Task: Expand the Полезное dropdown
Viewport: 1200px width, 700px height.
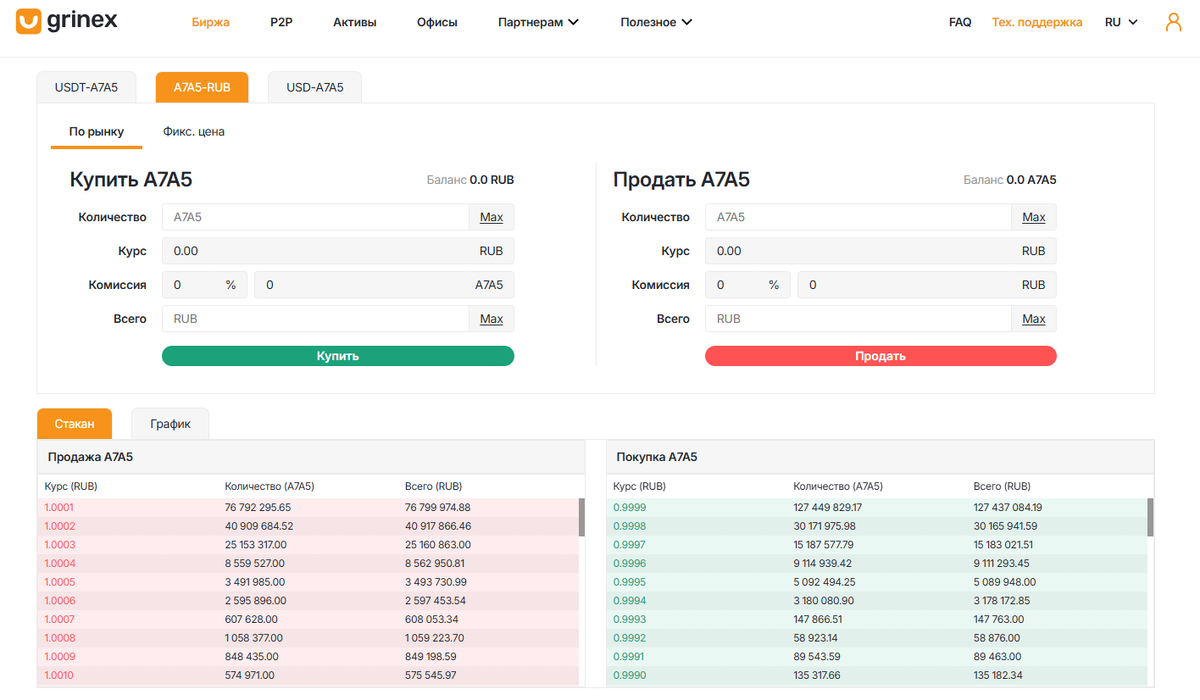Action: 656,22
